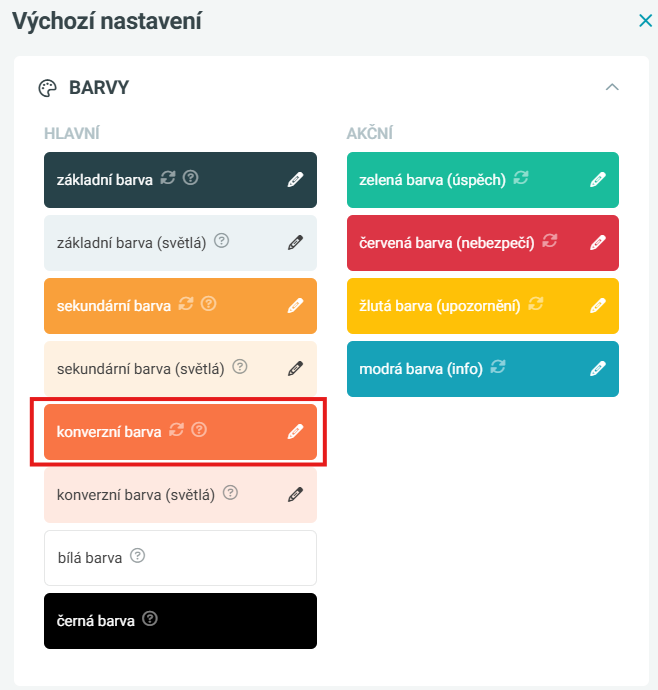The image size is (658, 690).
Task: Reset základní barva with refresh icon
Action: pos(168,178)
